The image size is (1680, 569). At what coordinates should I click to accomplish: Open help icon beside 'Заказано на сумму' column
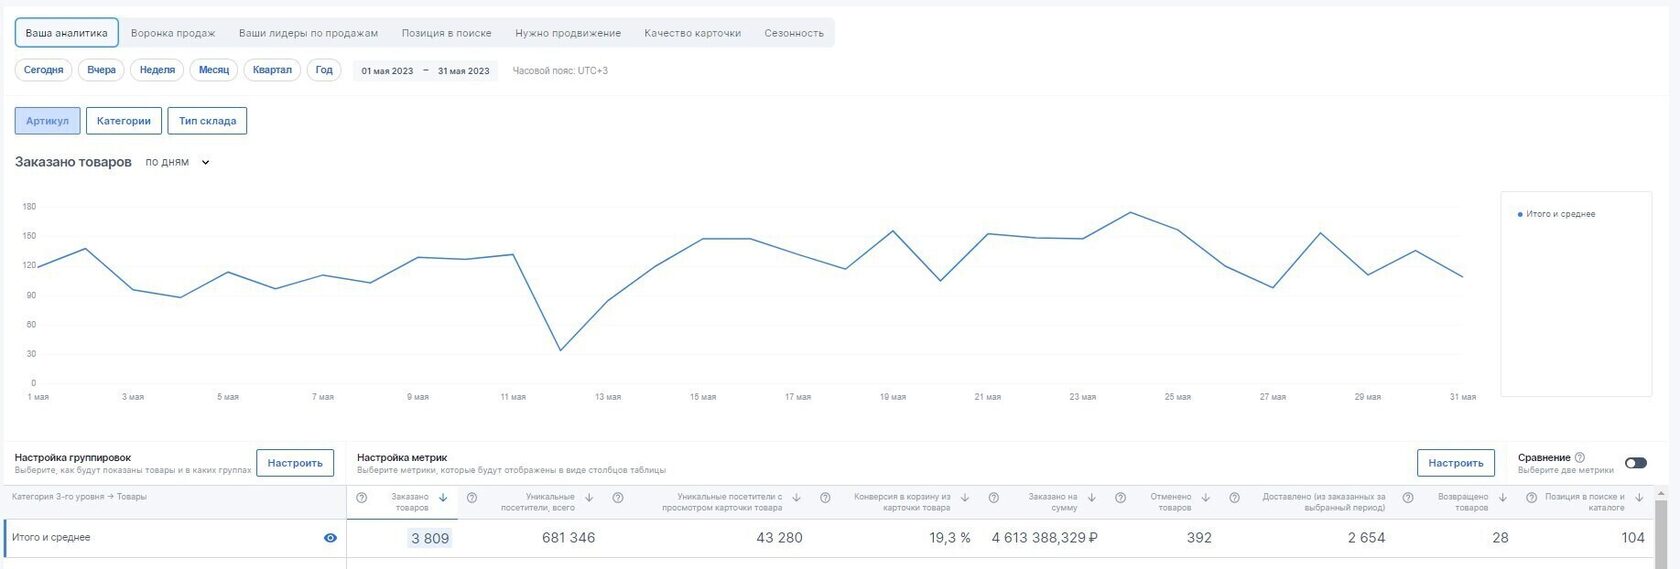[993, 497]
